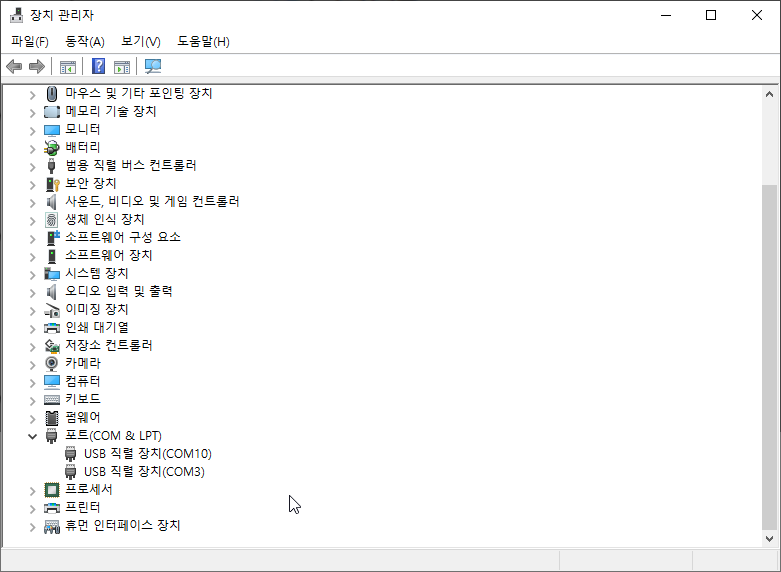Open the blue question-mark Help icon
Image resolution: width=781 pixels, height=572 pixels.
click(x=99, y=66)
